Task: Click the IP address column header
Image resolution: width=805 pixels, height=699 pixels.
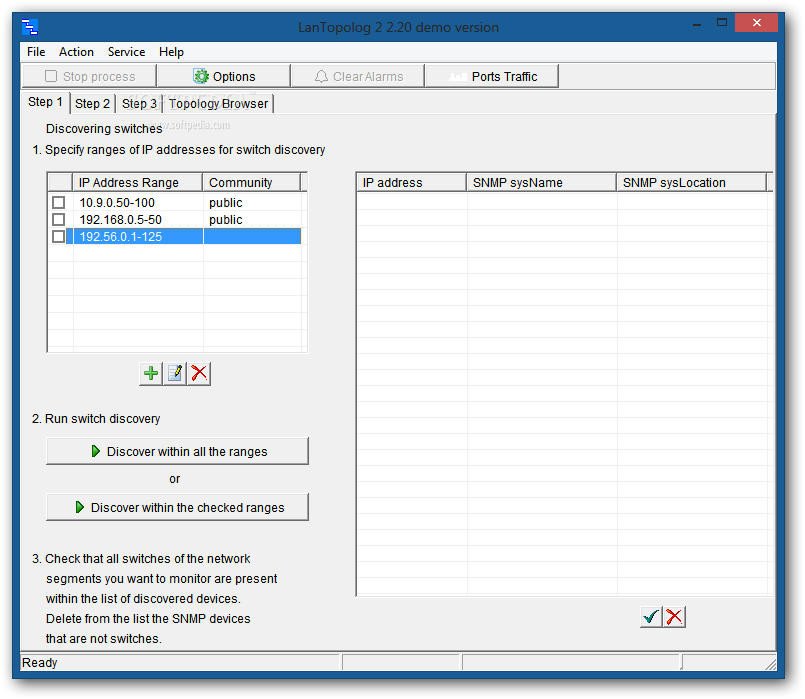Action: tap(411, 182)
